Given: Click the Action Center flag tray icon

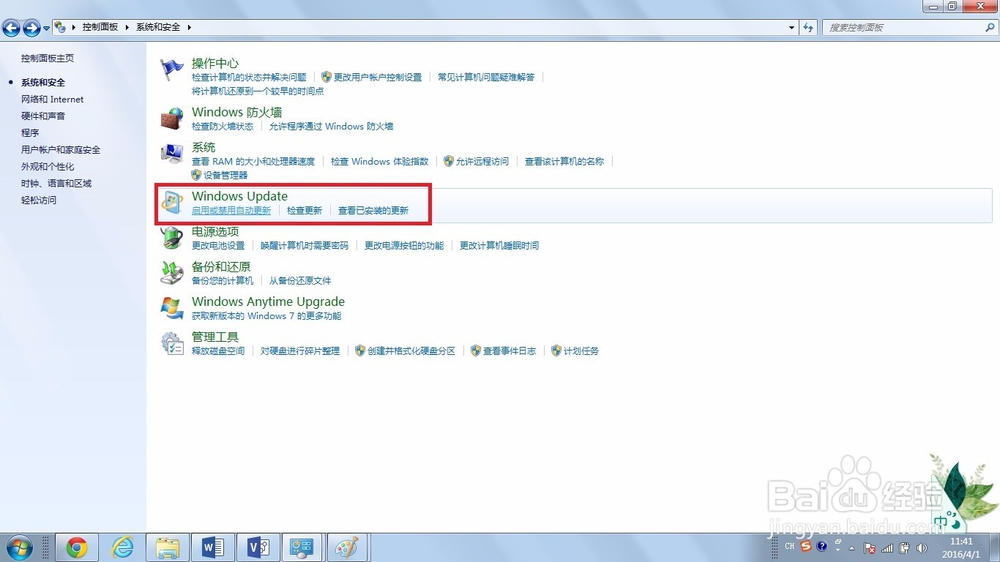Looking at the screenshot, I should click(x=869, y=548).
